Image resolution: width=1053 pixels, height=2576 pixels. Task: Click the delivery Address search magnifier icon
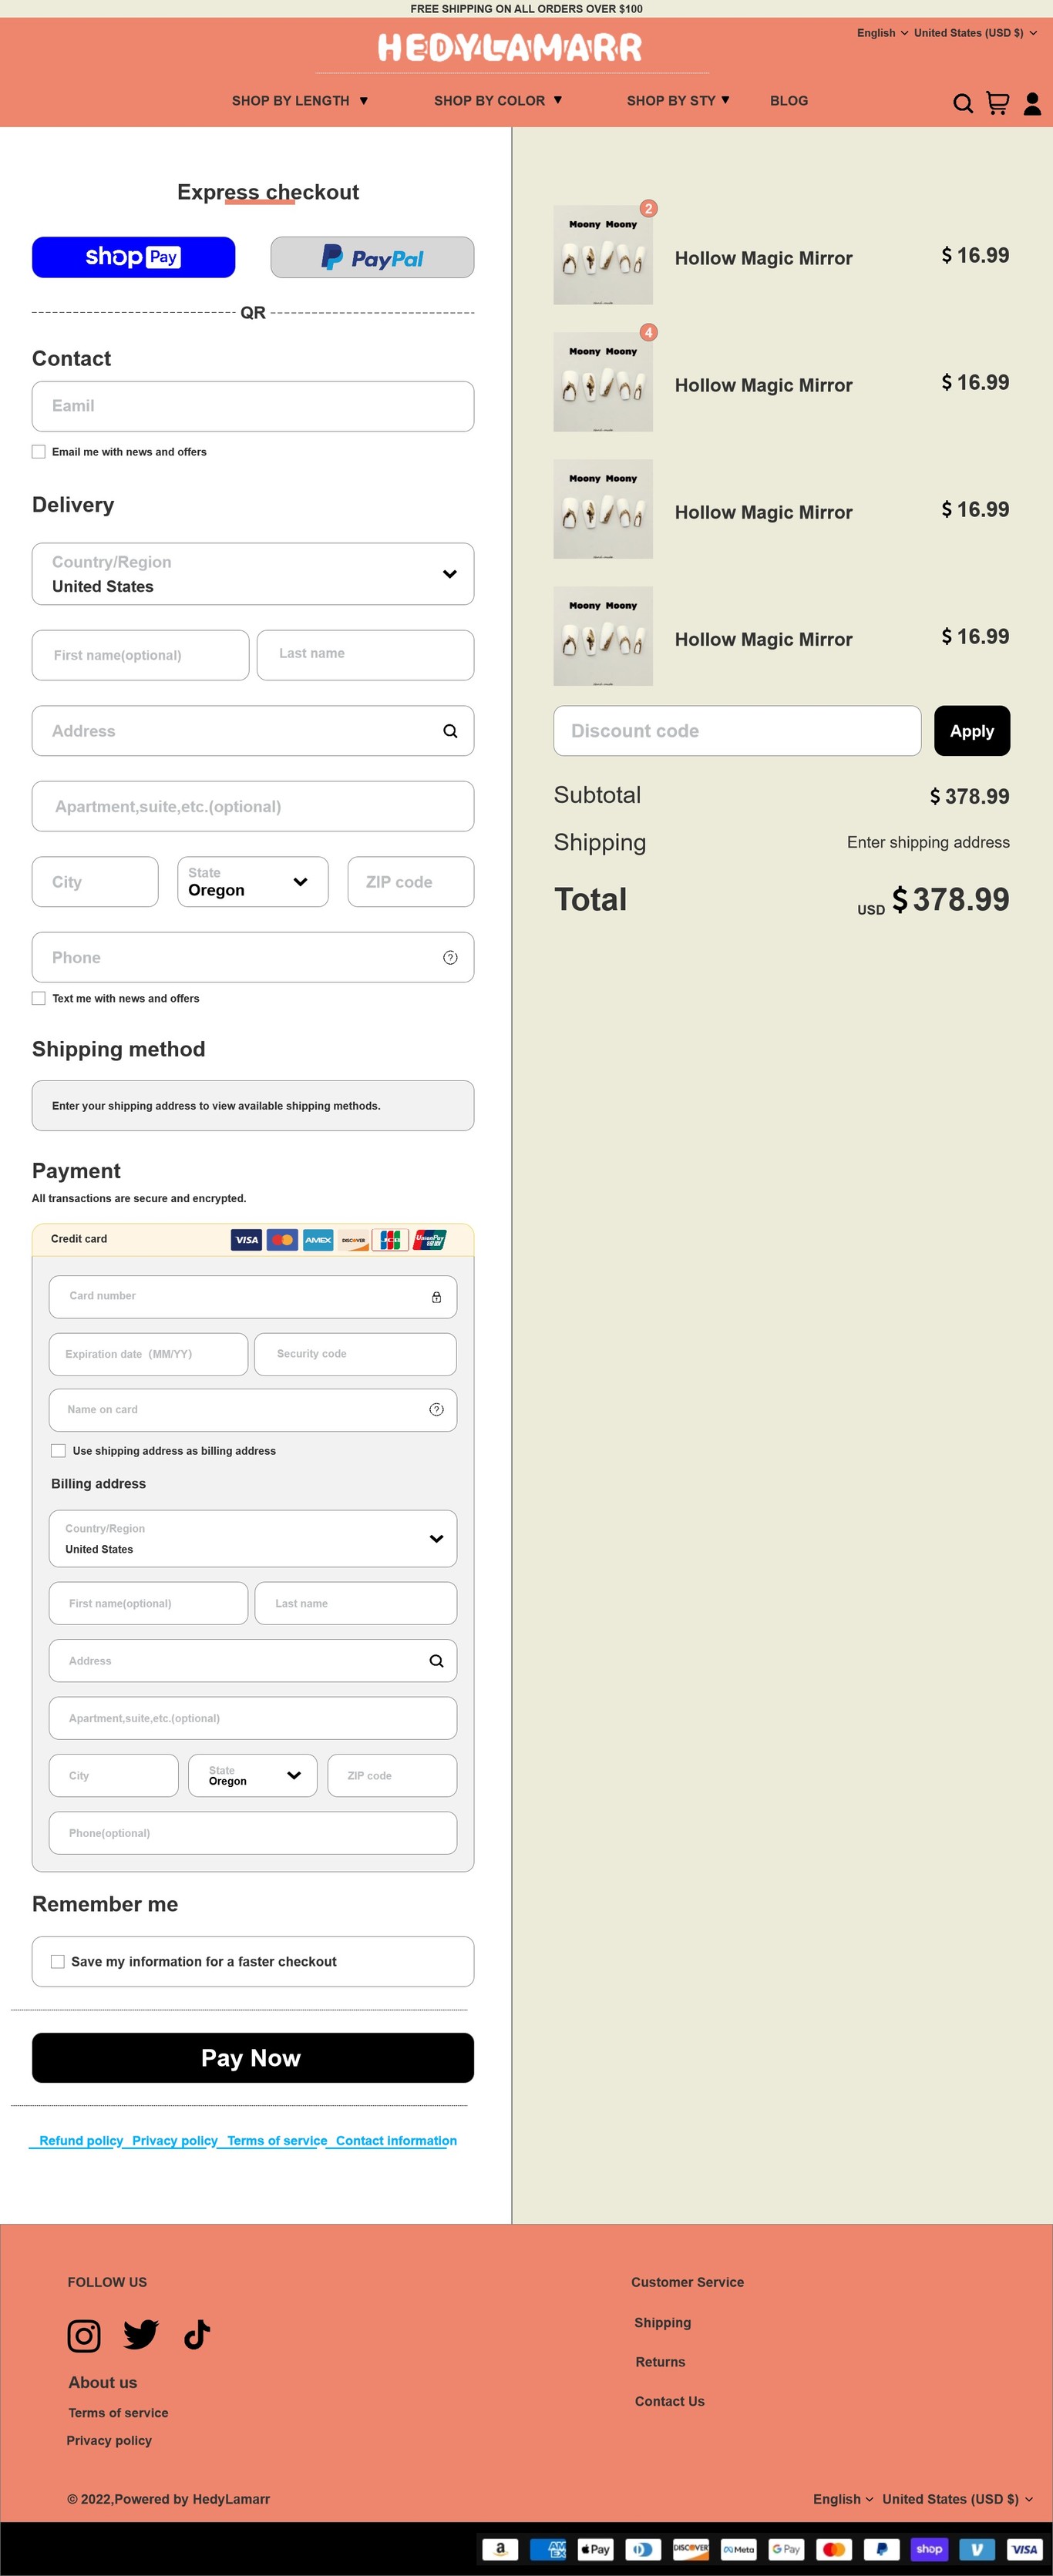click(450, 731)
